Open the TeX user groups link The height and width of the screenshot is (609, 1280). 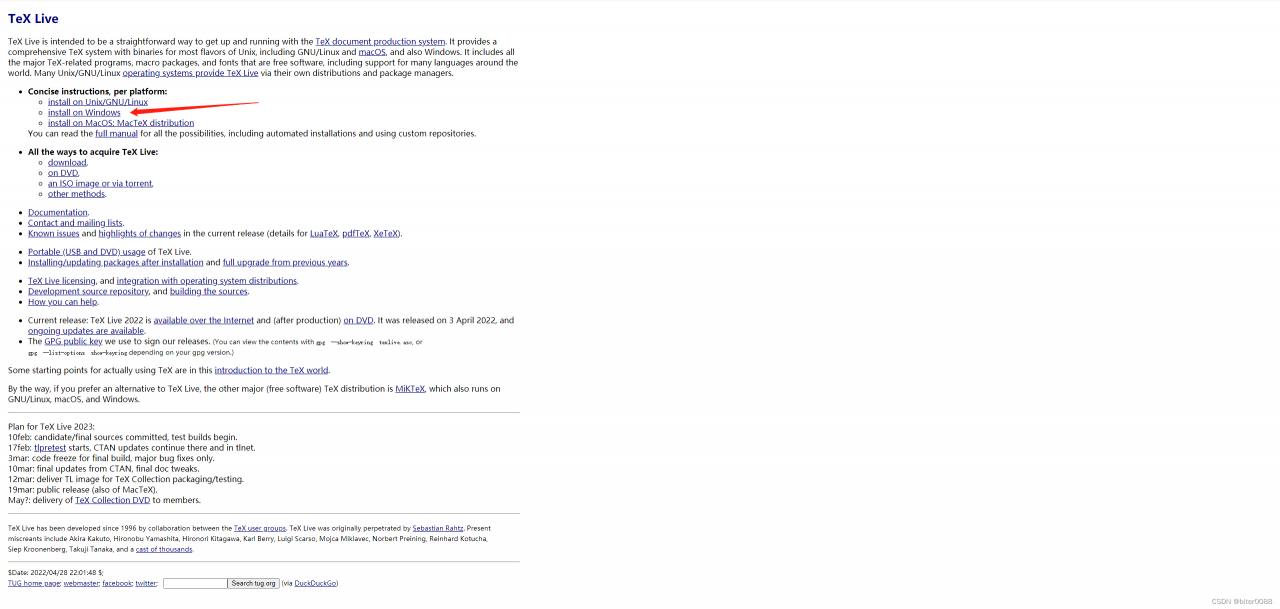[x=260, y=528]
